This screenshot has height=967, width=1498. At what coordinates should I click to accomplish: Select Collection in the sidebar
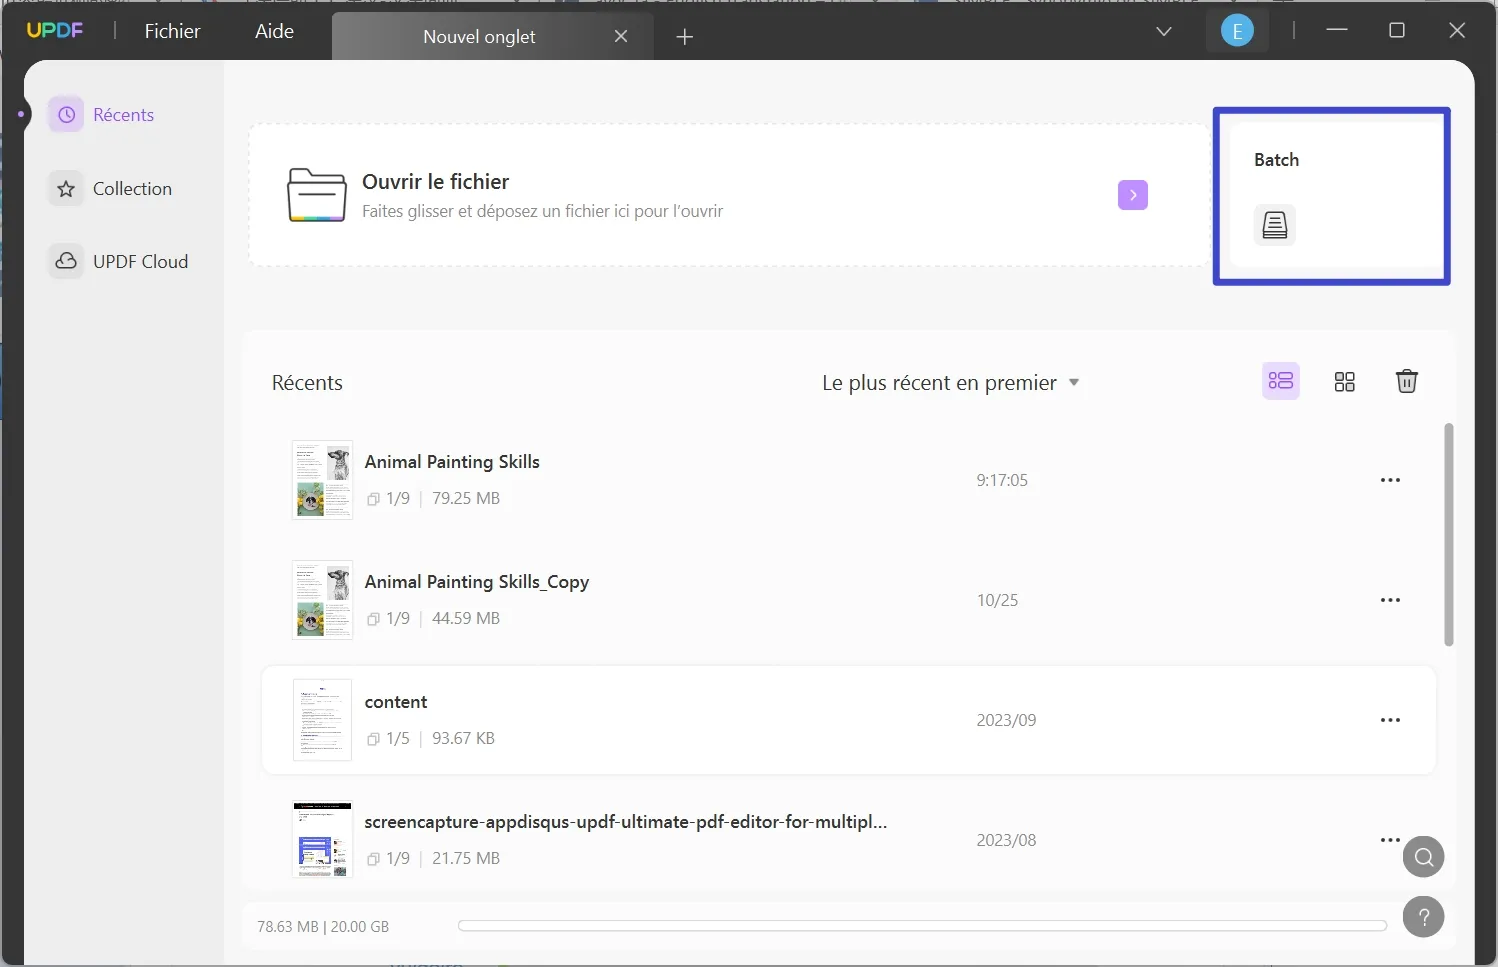pos(132,188)
